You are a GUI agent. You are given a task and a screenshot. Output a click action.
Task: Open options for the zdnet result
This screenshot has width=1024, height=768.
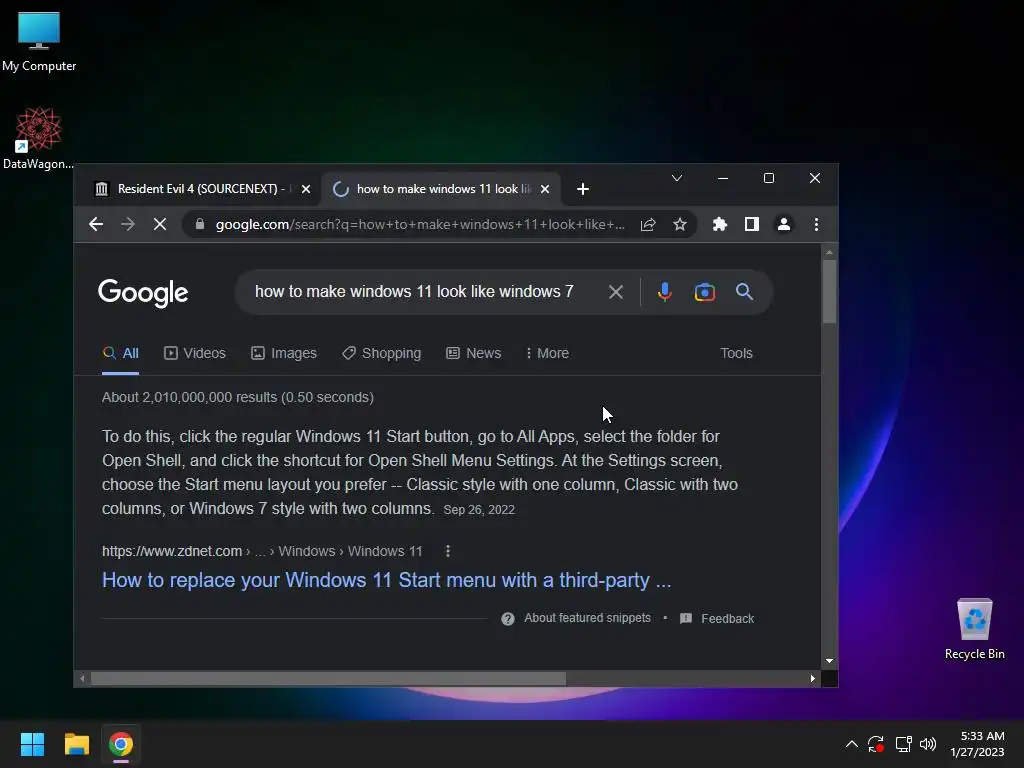(x=447, y=551)
